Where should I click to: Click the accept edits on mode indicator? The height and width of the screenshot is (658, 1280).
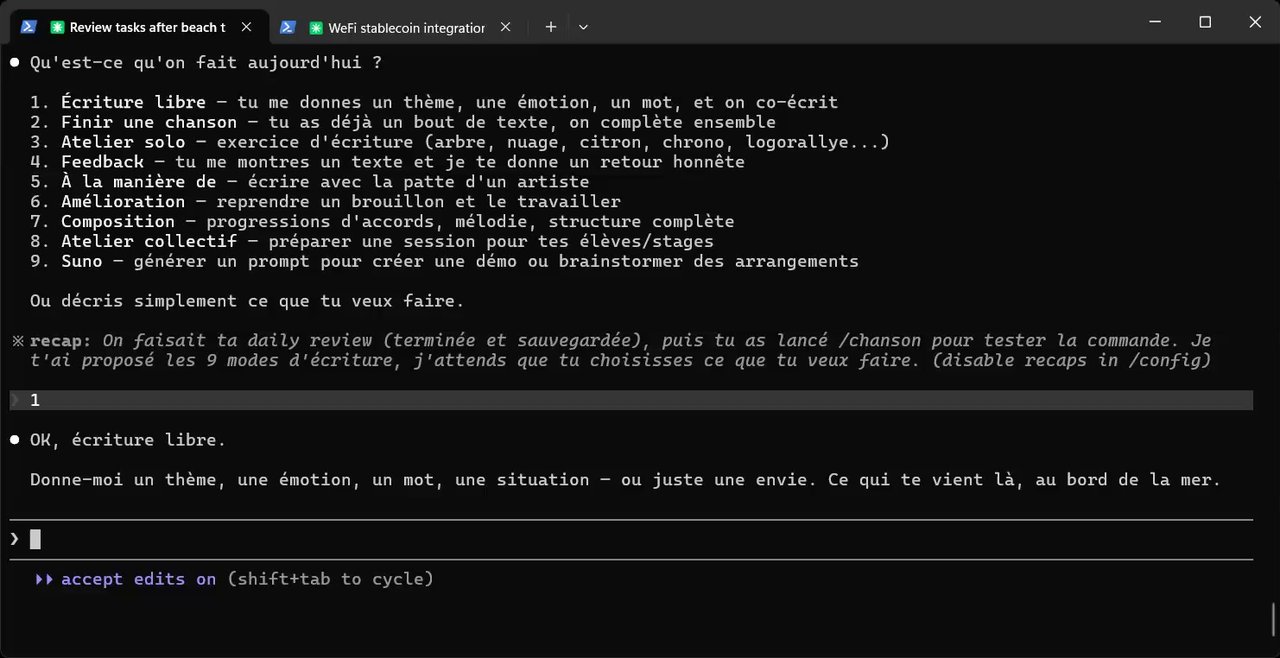138,579
